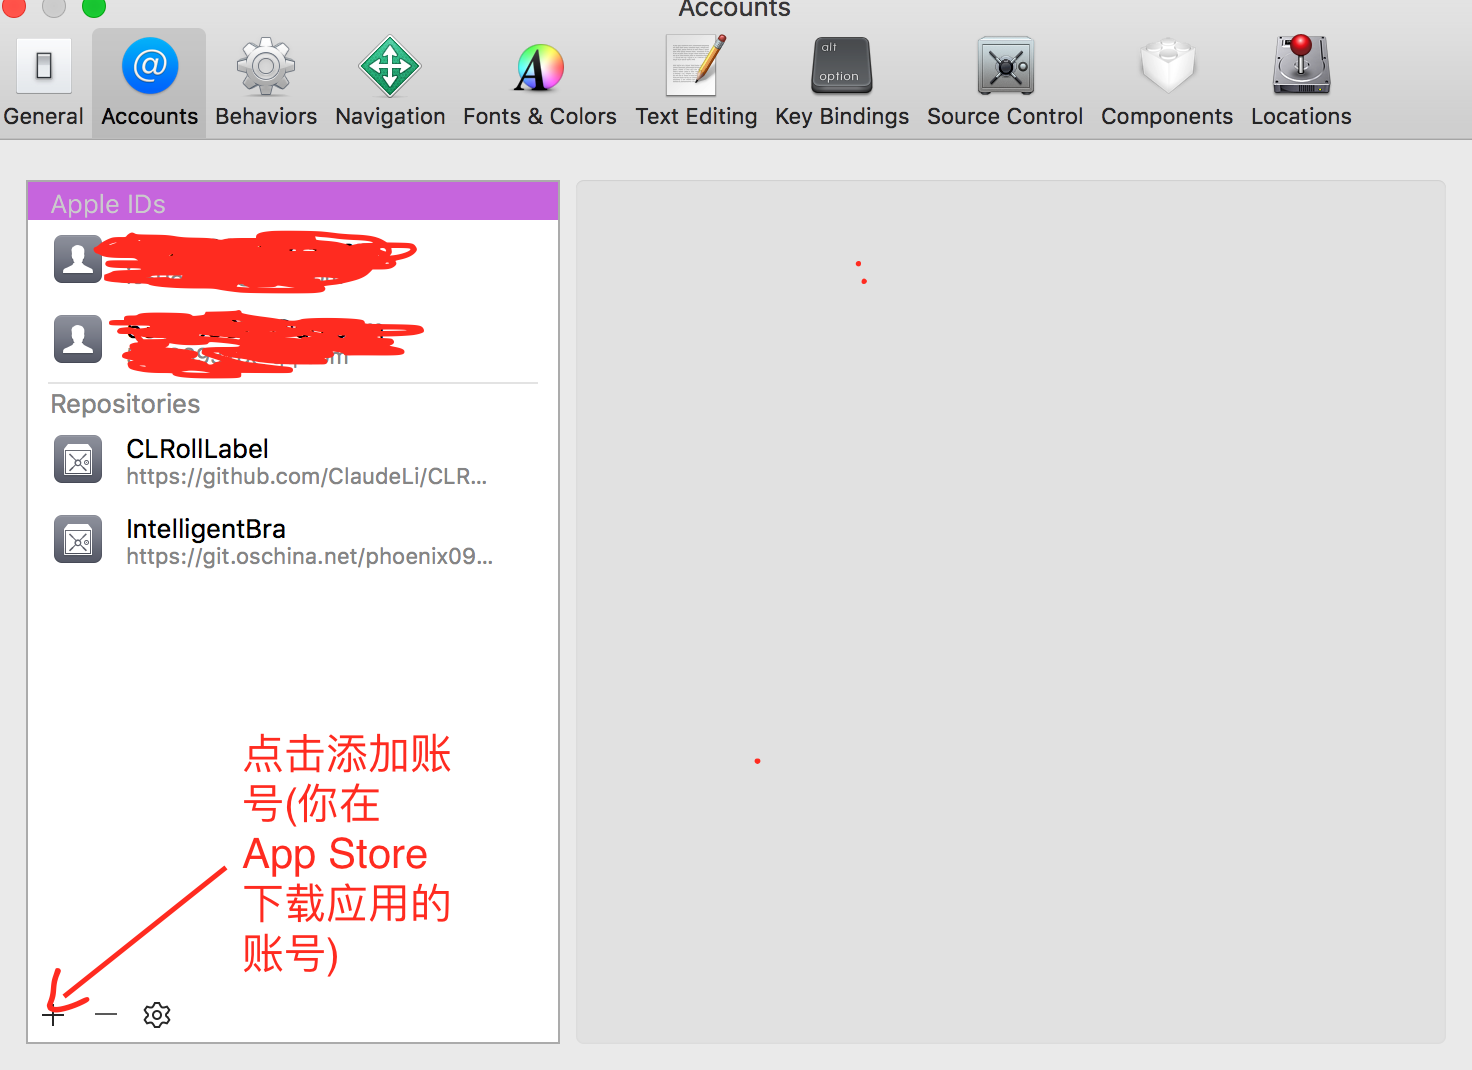Open the General preferences icon
The width and height of the screenshot is (1472, 1070).
[x=44, y=66]
